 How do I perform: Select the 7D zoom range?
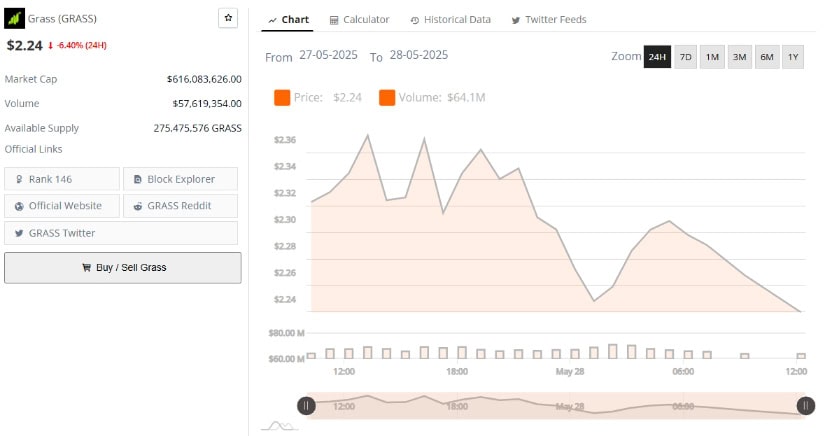[686, 57]
